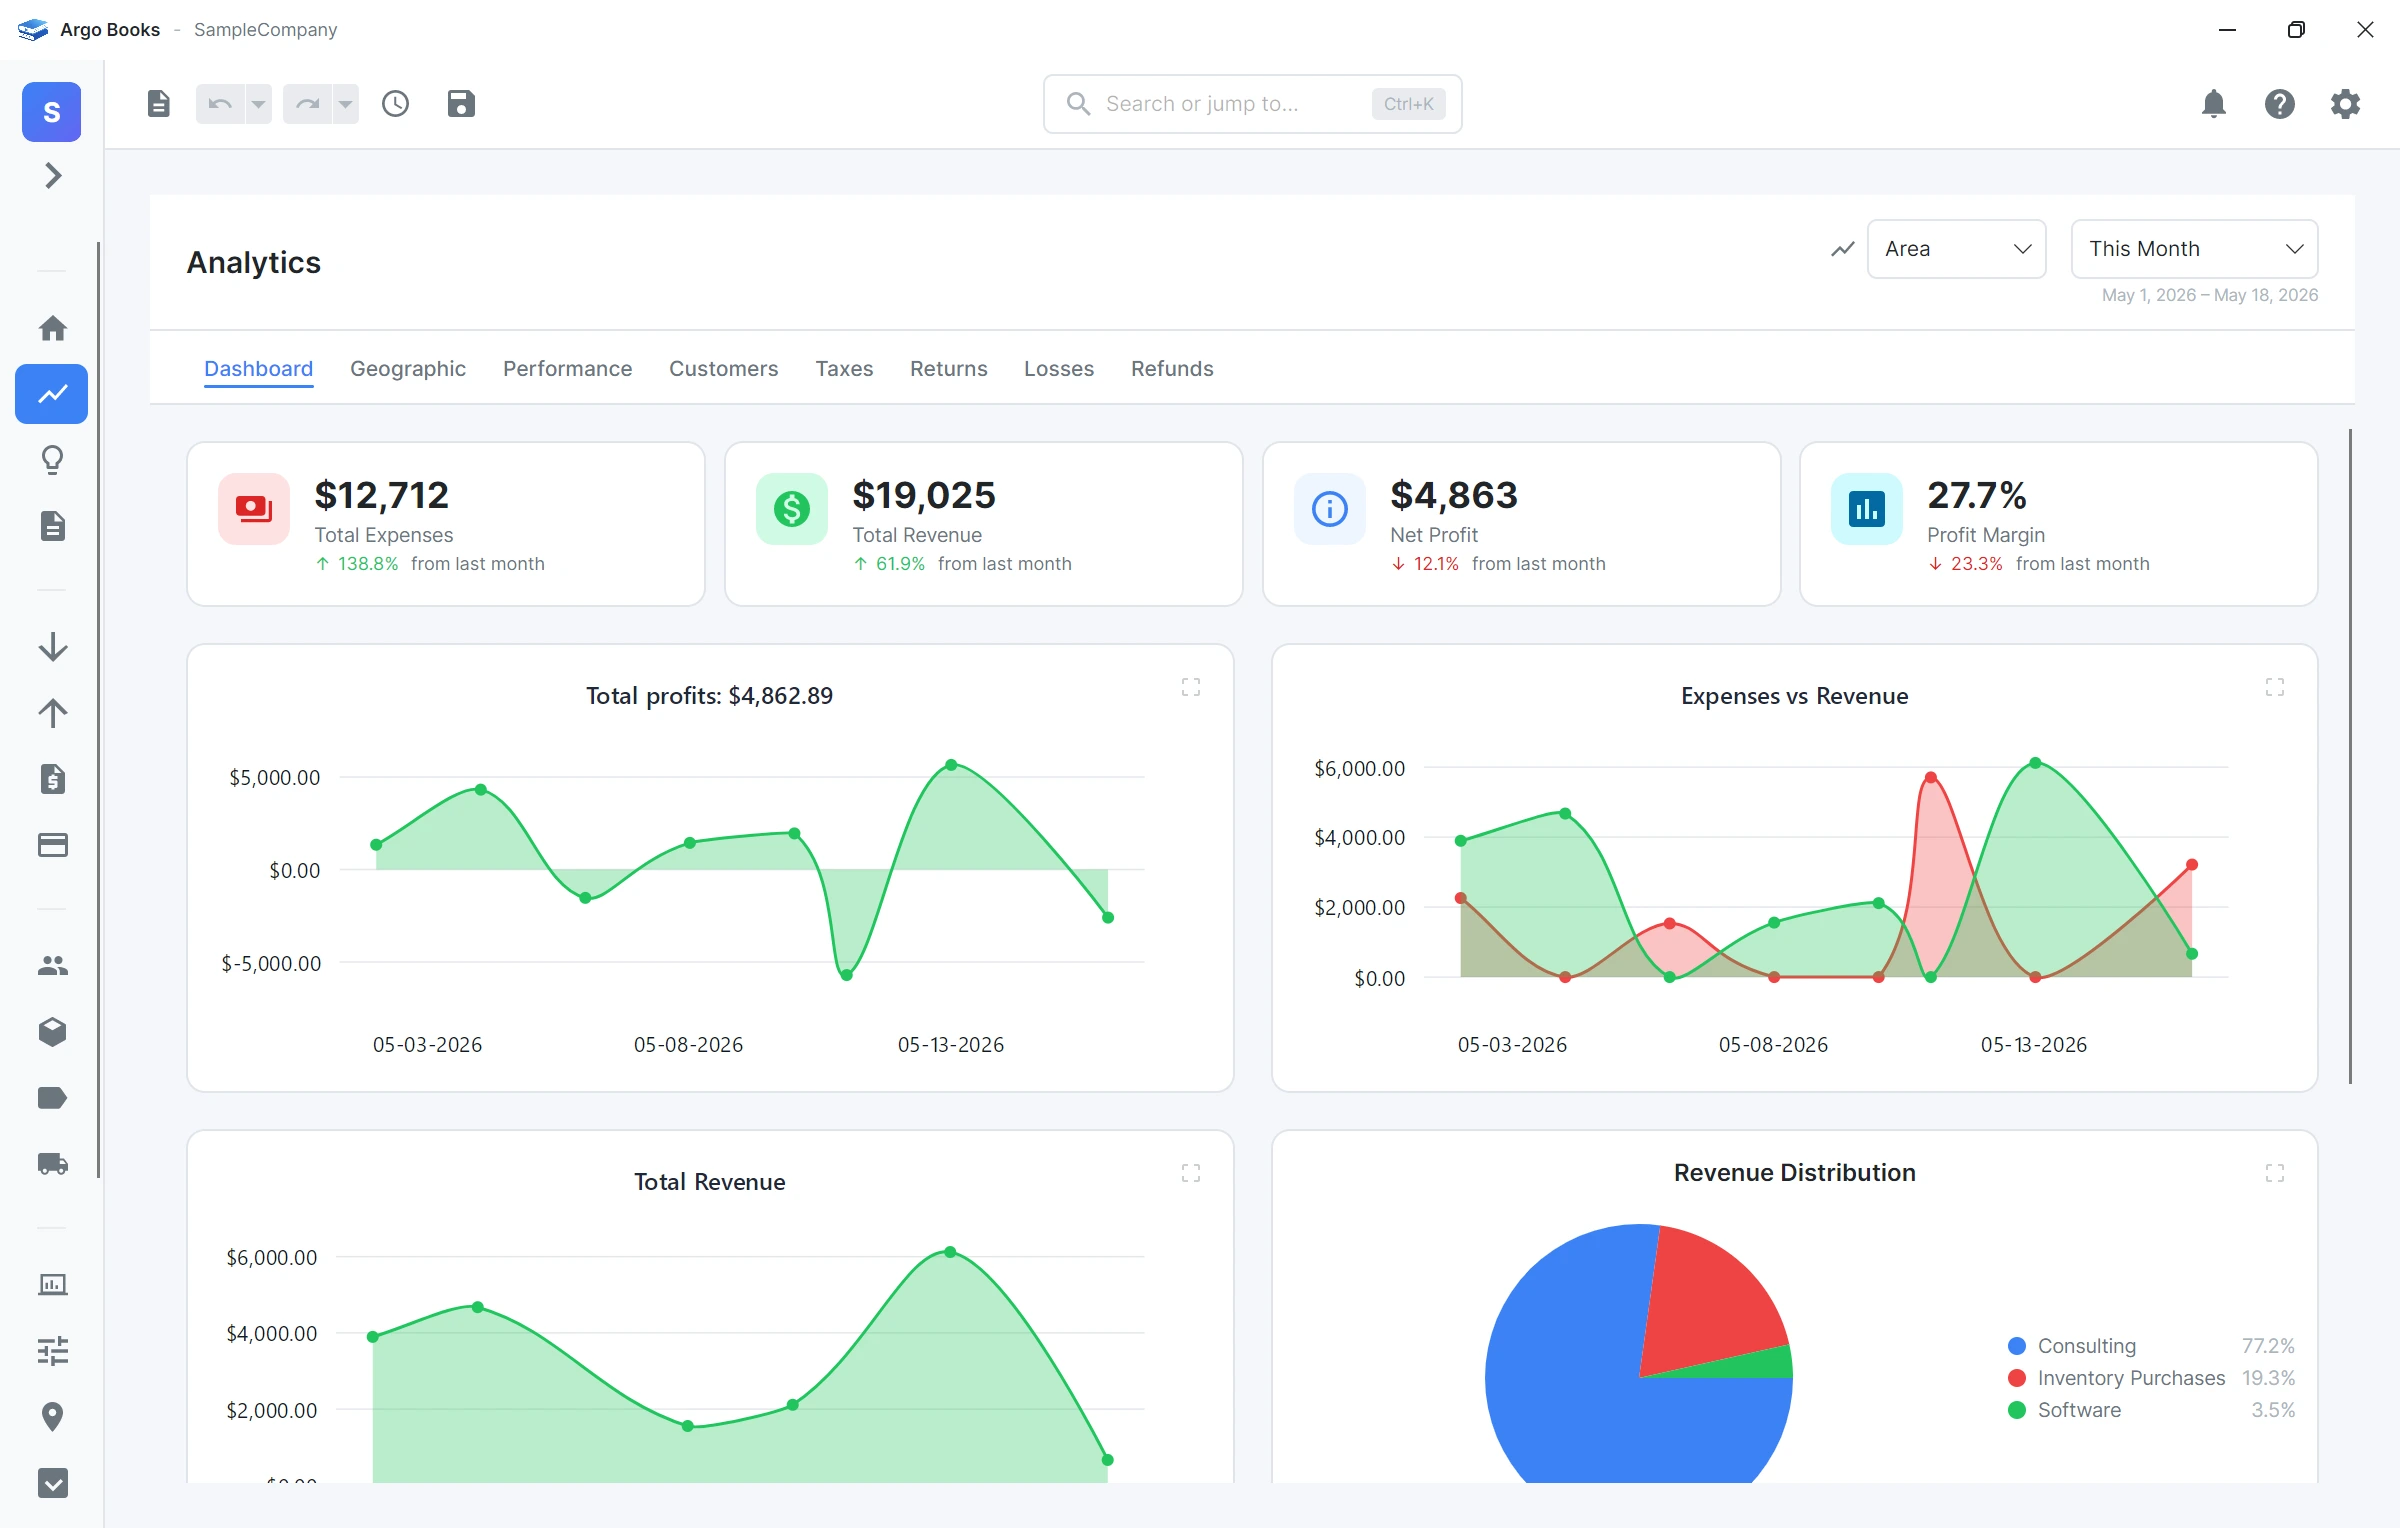Click the dashboard vertical scrollbar
This screenshot has height=1528, width=2400.
coord(2350,755)
